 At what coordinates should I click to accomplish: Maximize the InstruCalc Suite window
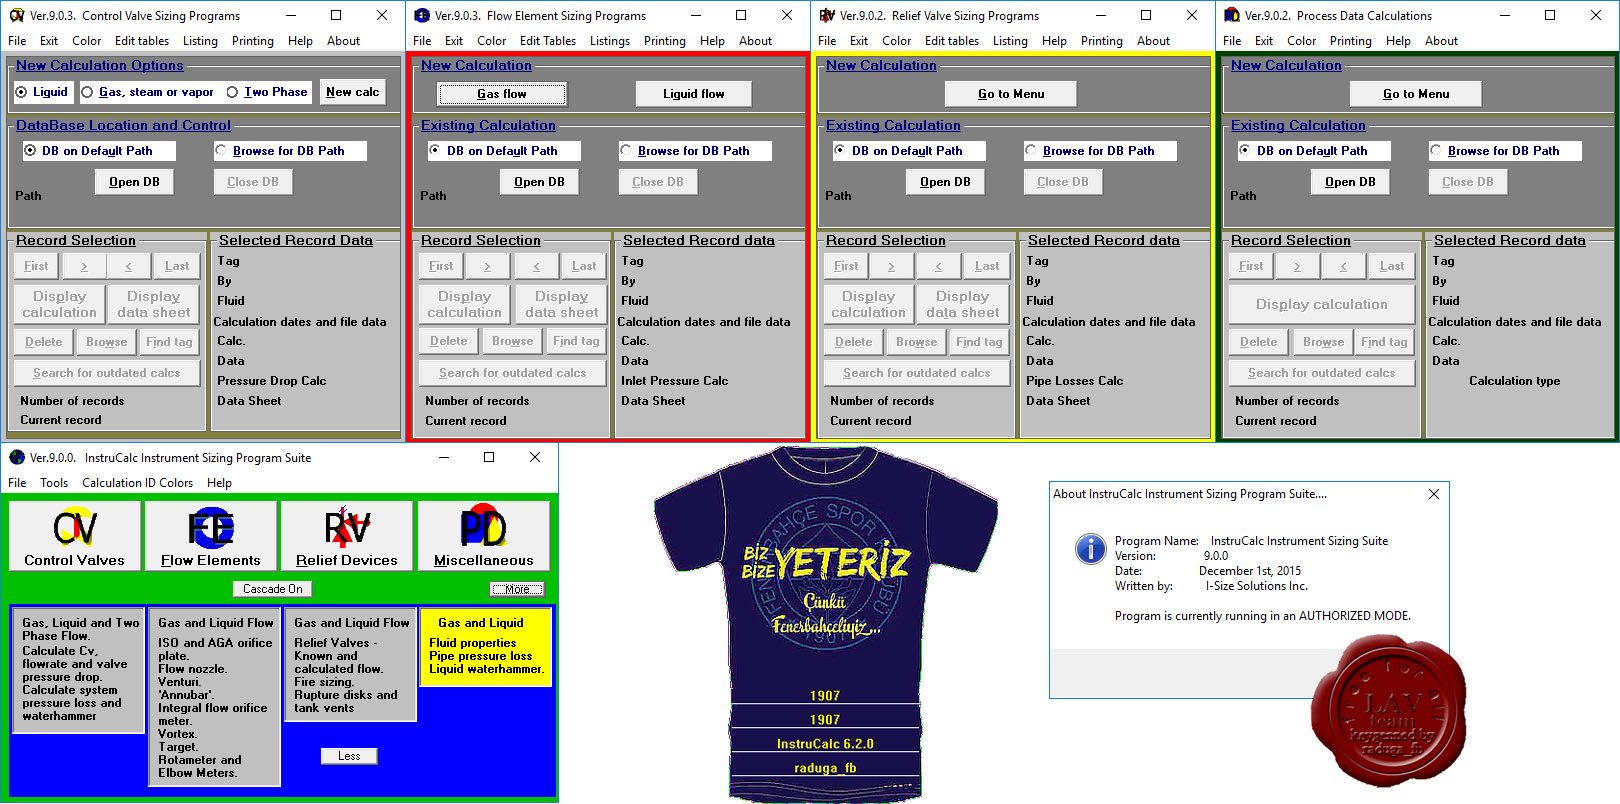489,457
